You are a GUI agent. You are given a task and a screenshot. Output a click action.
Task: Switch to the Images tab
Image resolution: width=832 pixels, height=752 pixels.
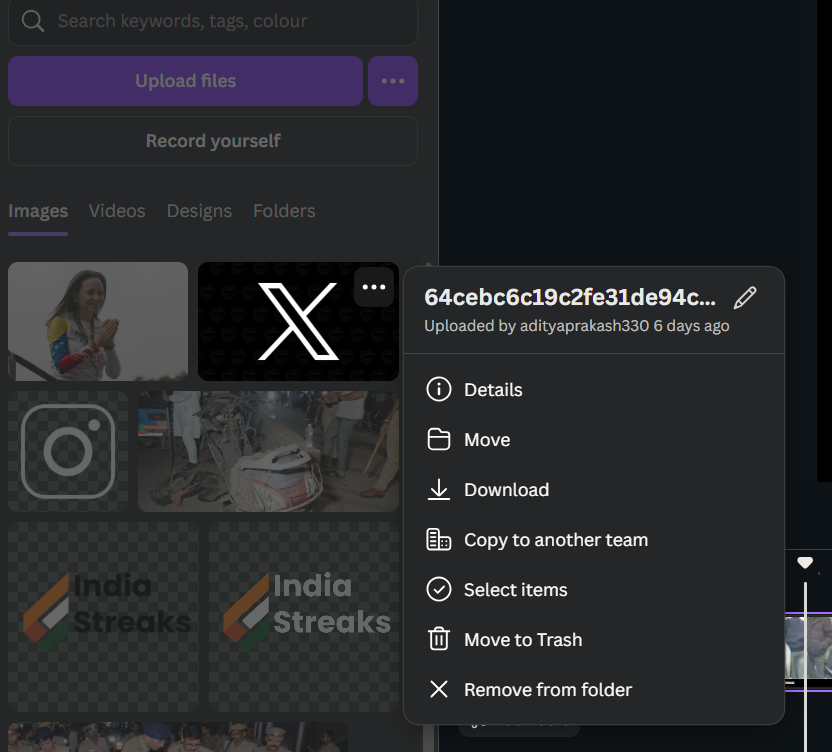coord(38,211)
